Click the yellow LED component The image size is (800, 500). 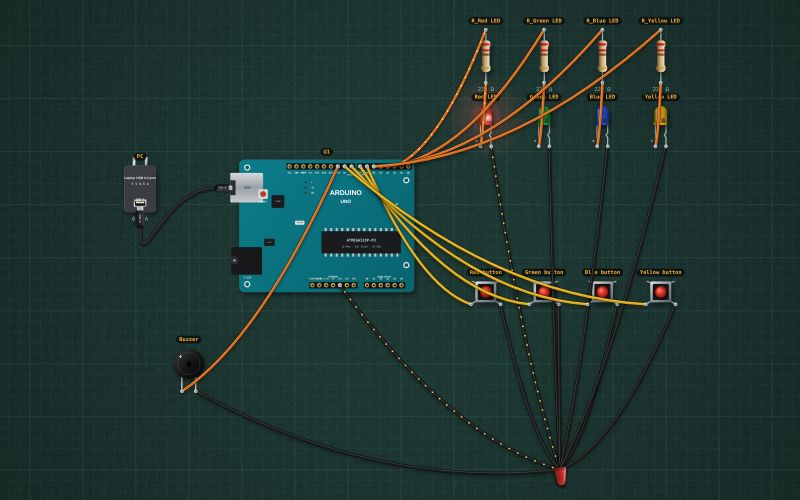click(661, 116)
